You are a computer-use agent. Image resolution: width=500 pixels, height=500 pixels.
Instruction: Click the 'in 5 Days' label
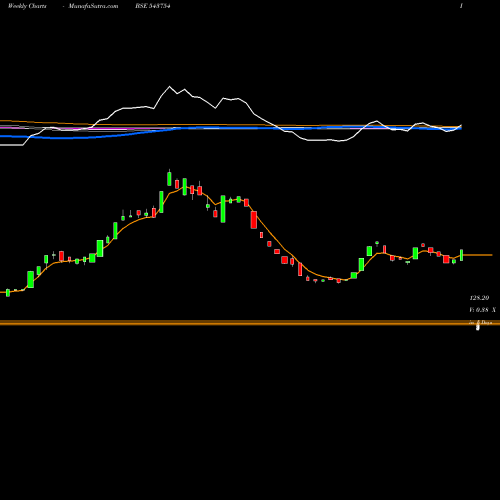pos(481,322)
